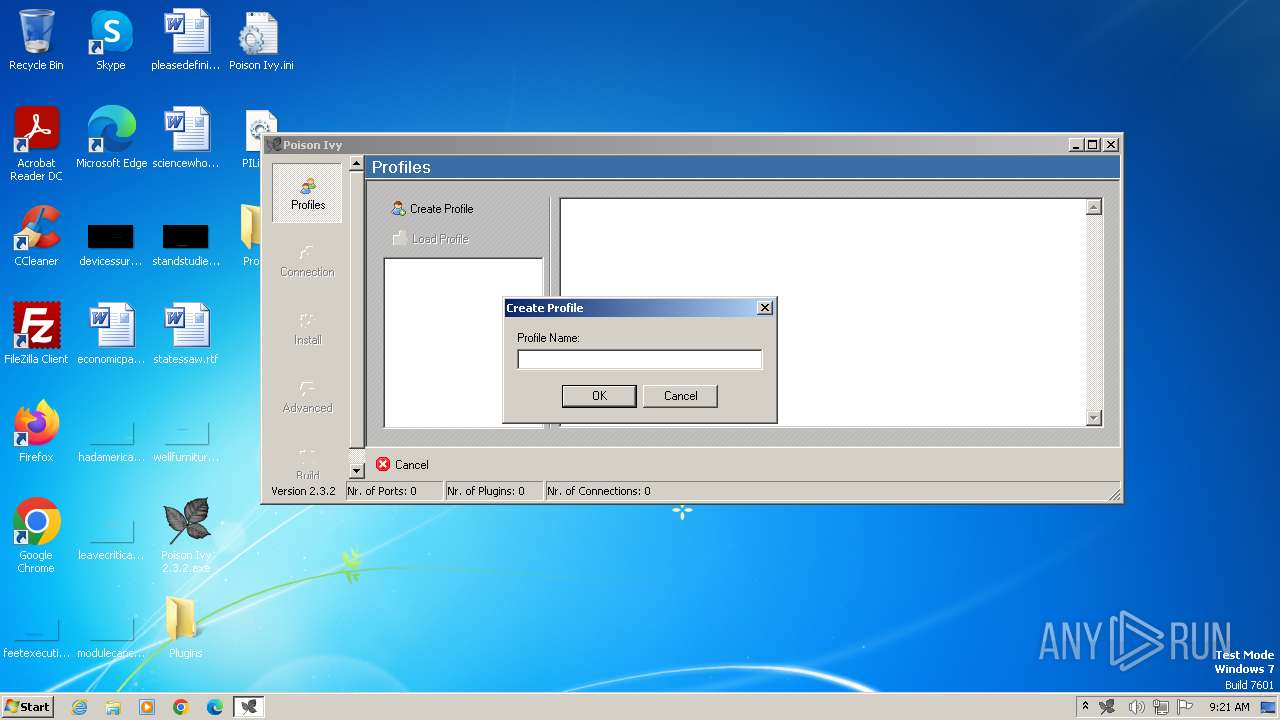The height and width of the screenshot is (720, 1280).
Task: Click the Profile Name text field
Action: tap(639, 359)
